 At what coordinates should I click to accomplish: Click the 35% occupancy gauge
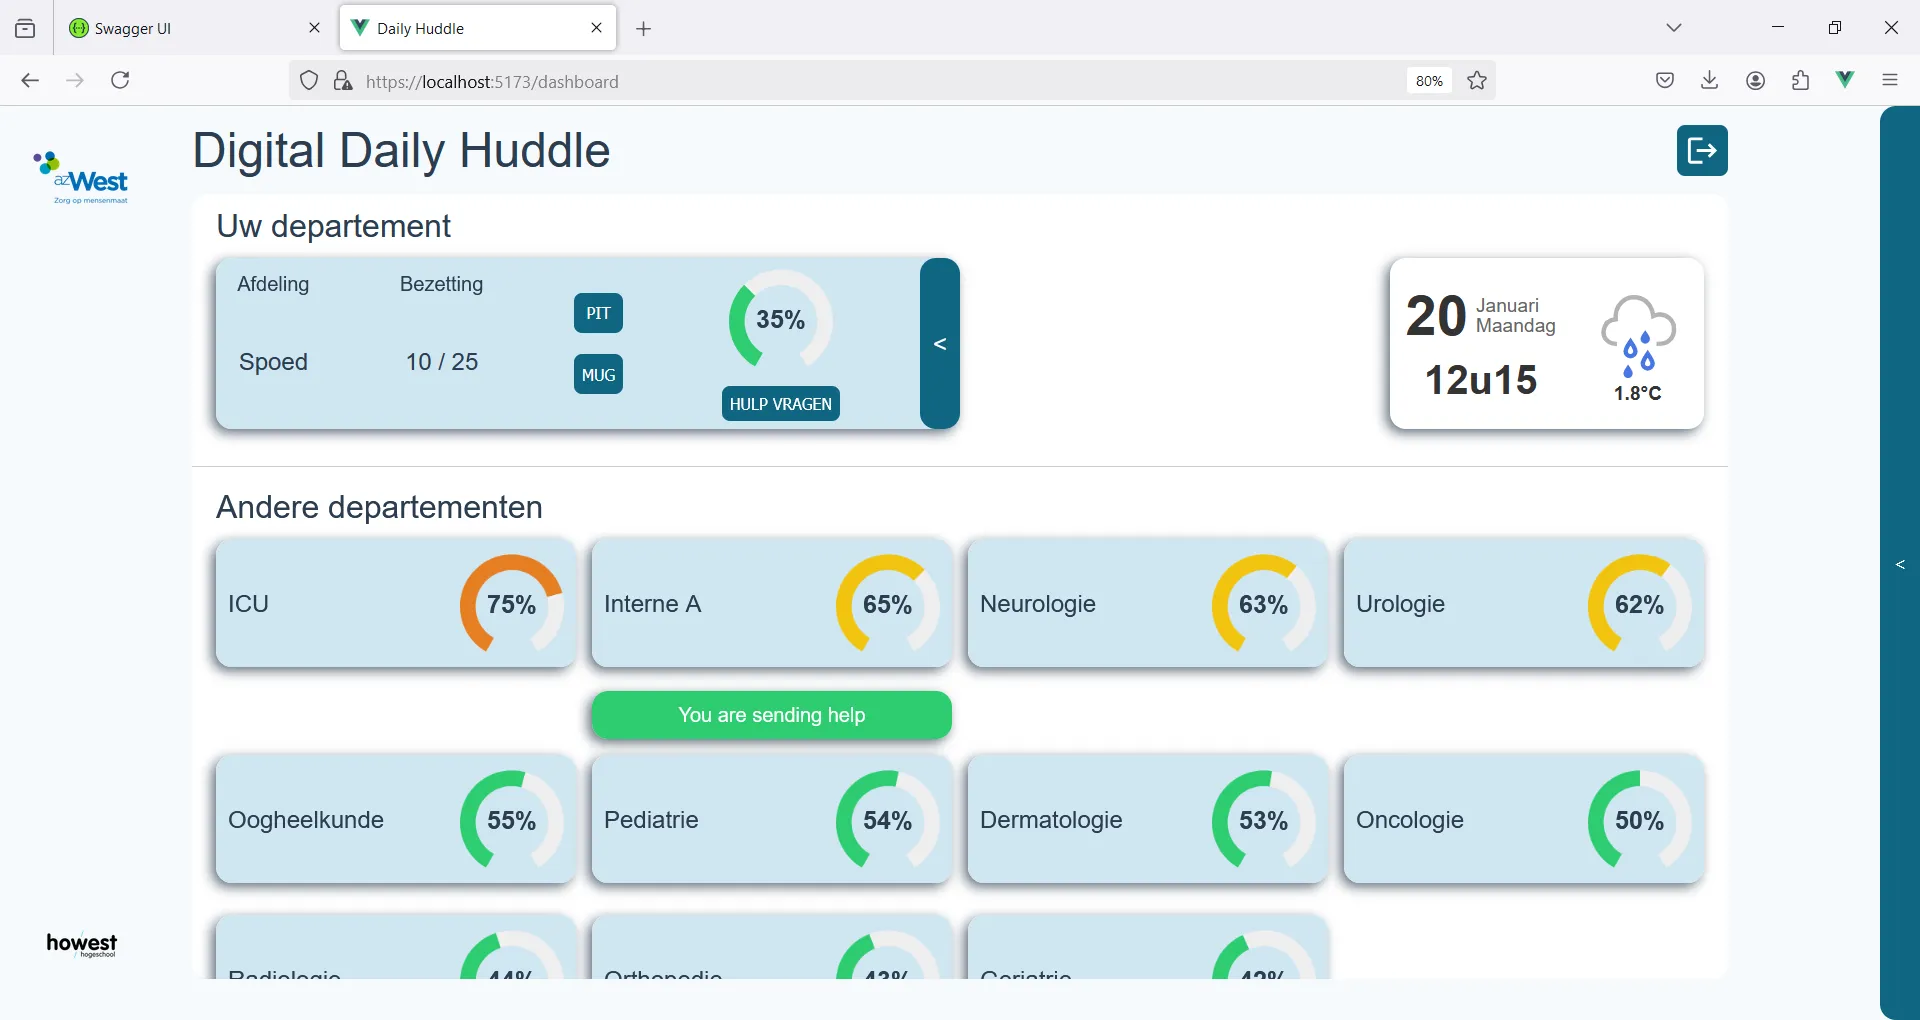[781, 320]
